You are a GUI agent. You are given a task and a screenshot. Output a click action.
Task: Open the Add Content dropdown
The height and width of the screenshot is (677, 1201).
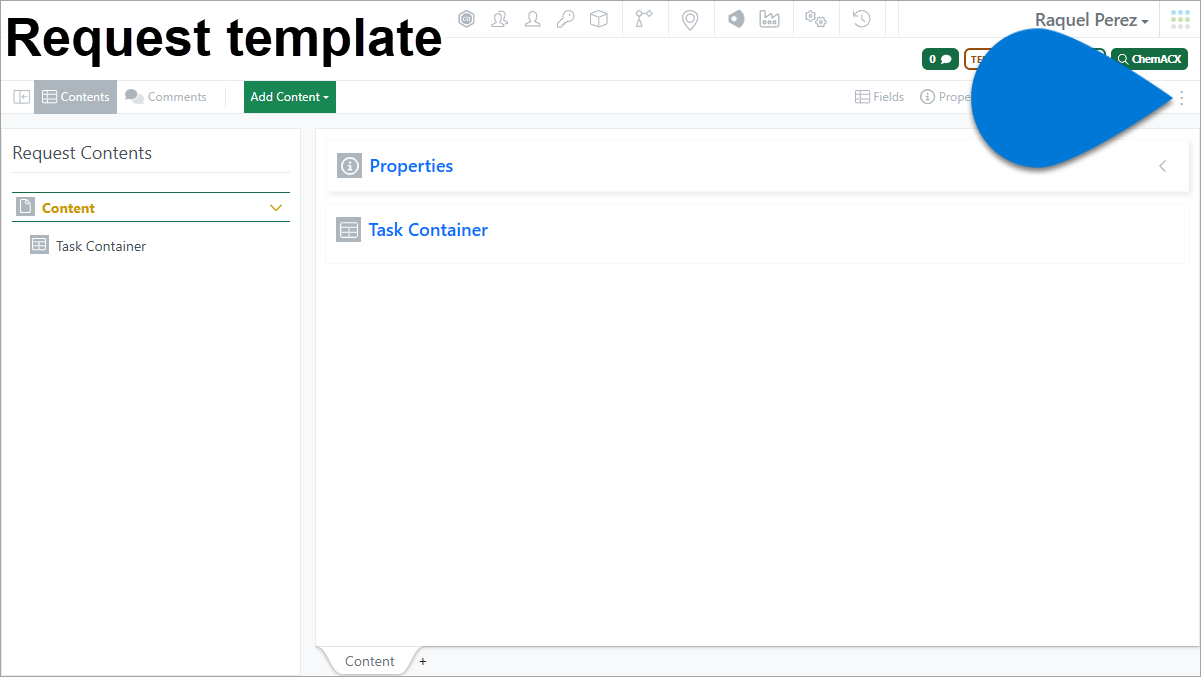point(290,97)
